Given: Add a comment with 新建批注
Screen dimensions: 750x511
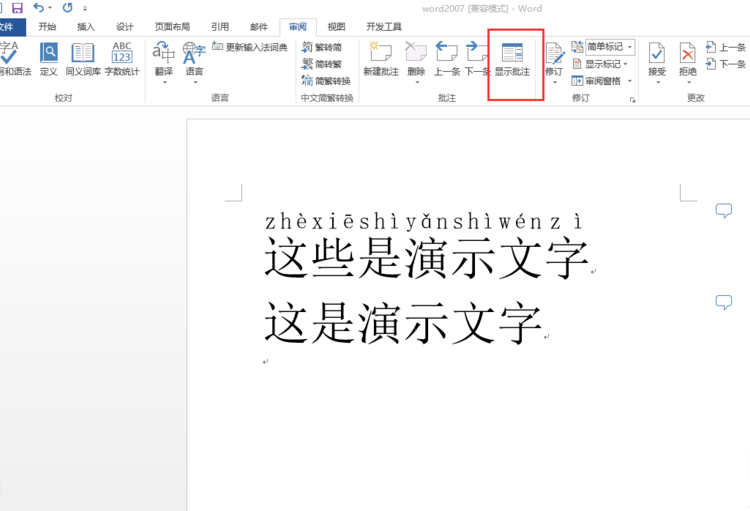Looking at the screenshot, I should 381,59.
